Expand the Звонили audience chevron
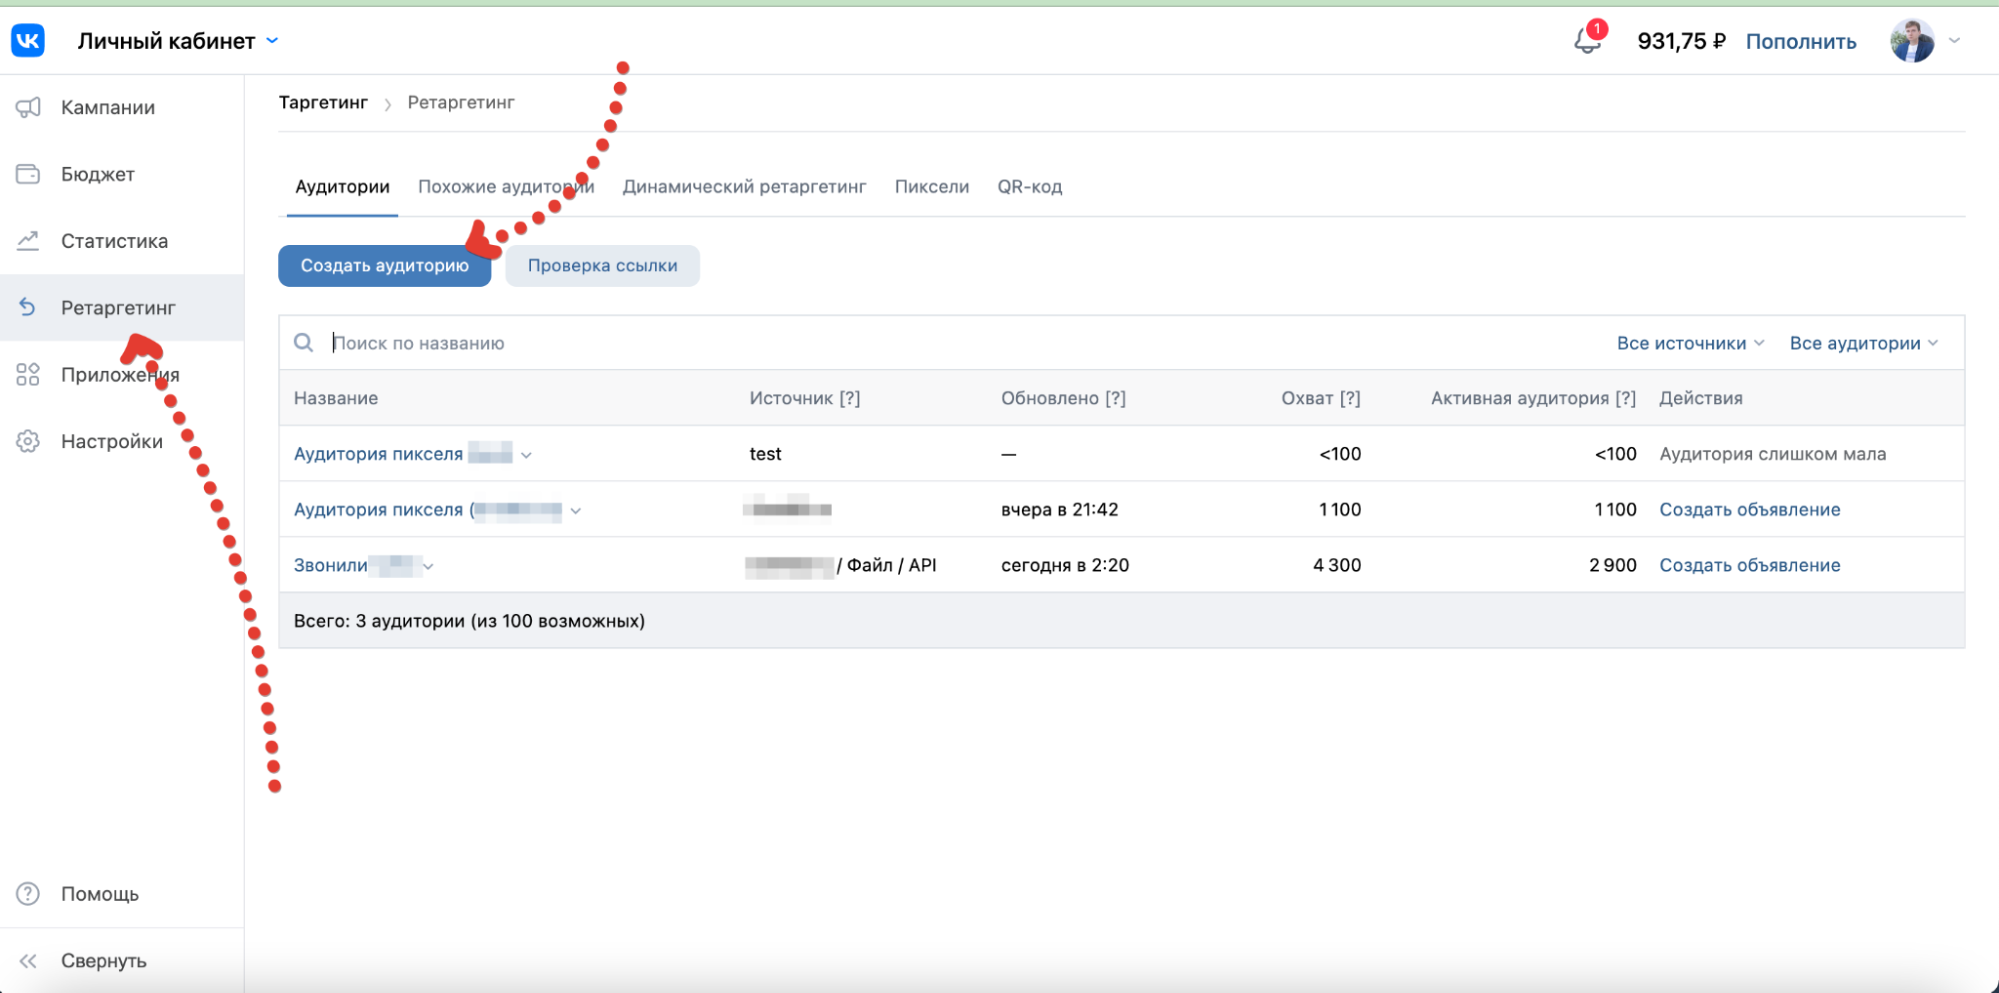Screen dimensions: 1999x993 (428, 566)
